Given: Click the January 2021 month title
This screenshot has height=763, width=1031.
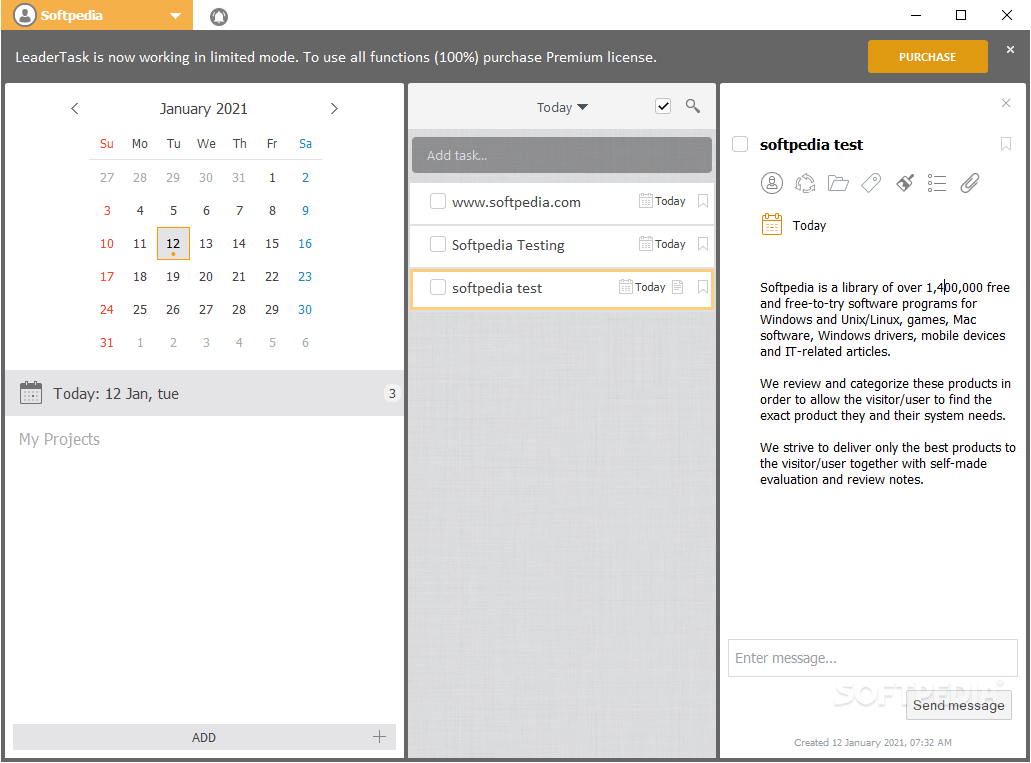Looking at the screenshot, I should pyautogui.click(x=203, y=109).
